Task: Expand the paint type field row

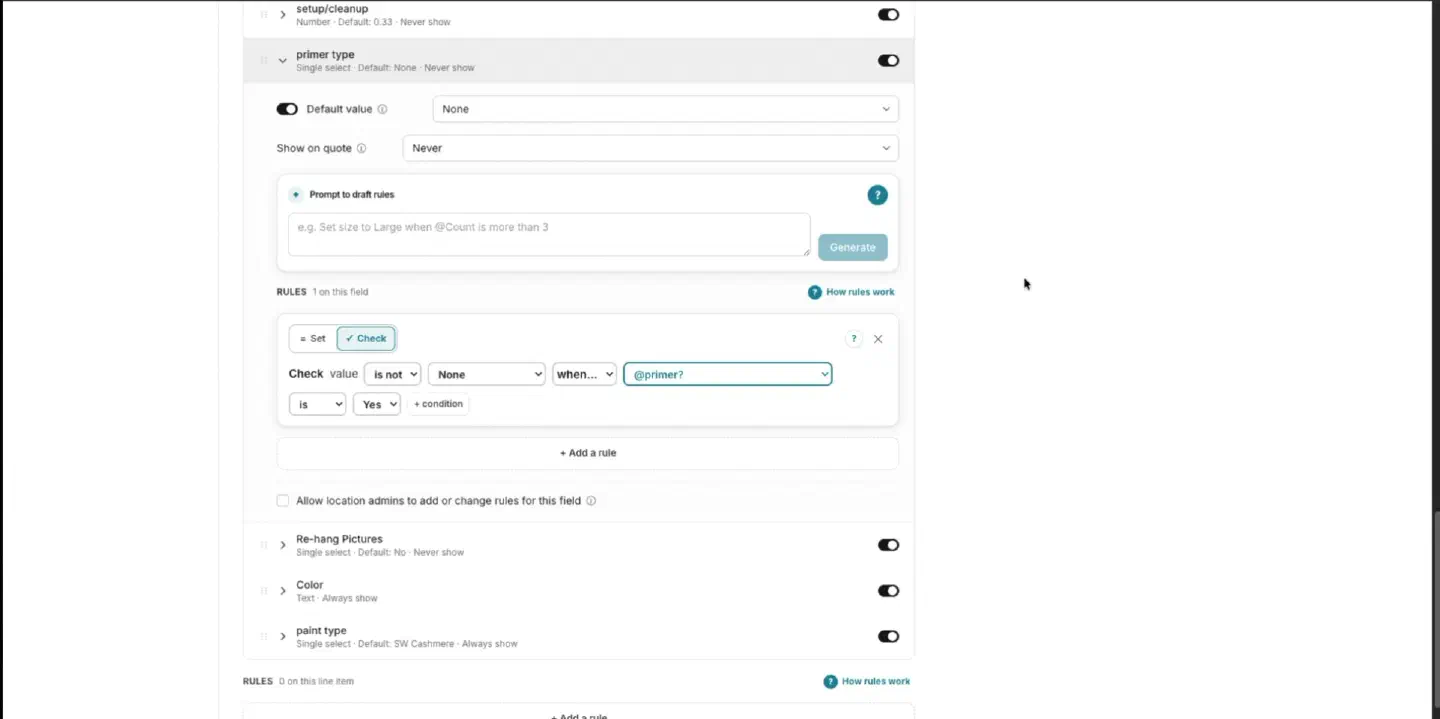Action: [283, 637]
